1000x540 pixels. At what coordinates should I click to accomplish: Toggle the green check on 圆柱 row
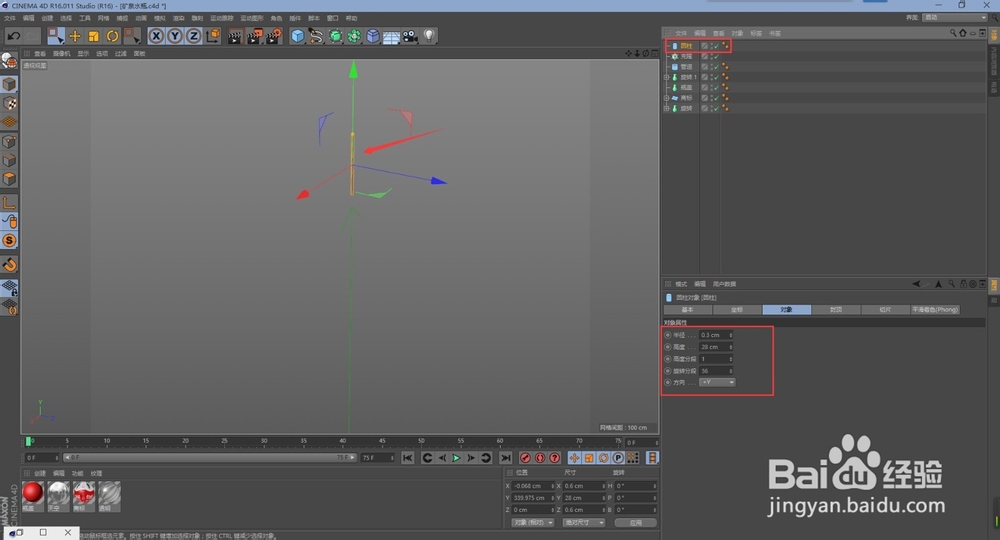tap(716, 46)
